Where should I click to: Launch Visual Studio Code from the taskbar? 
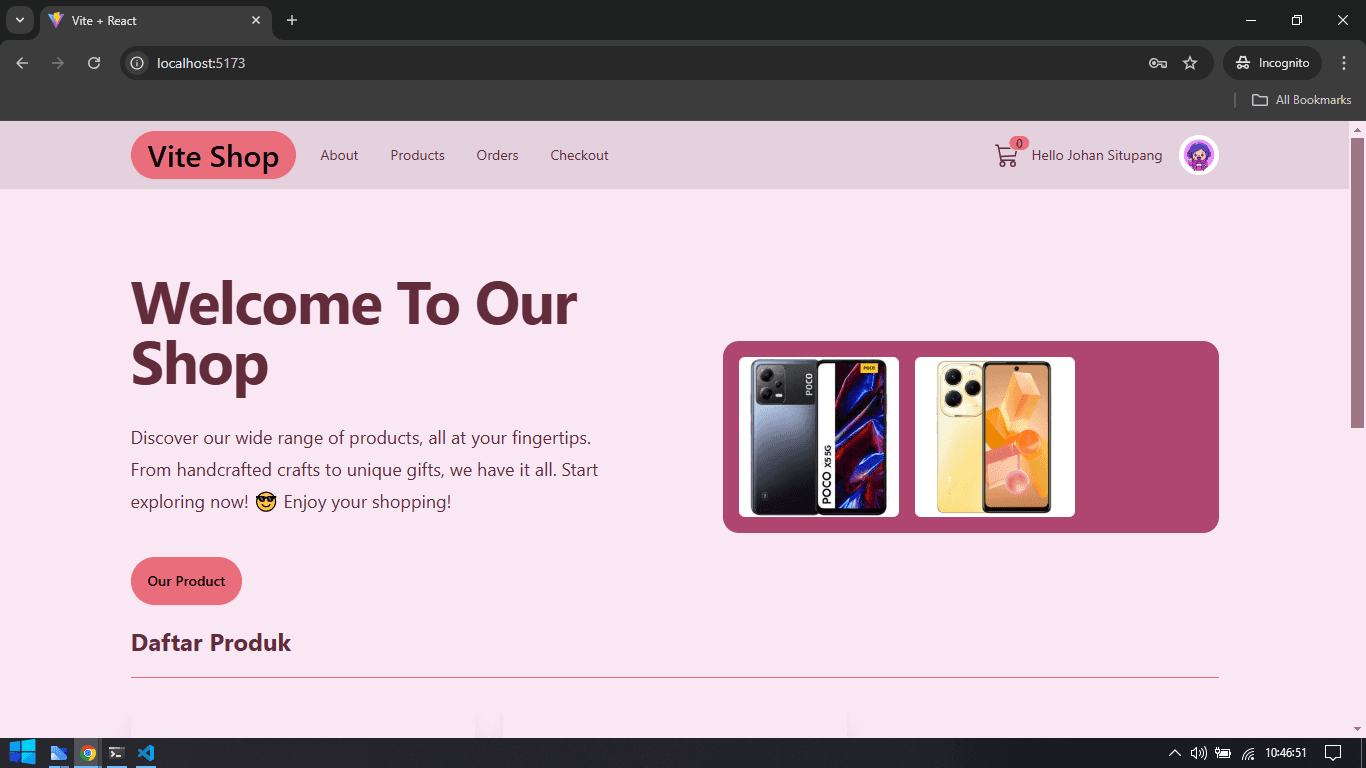[x=146, y=752]
